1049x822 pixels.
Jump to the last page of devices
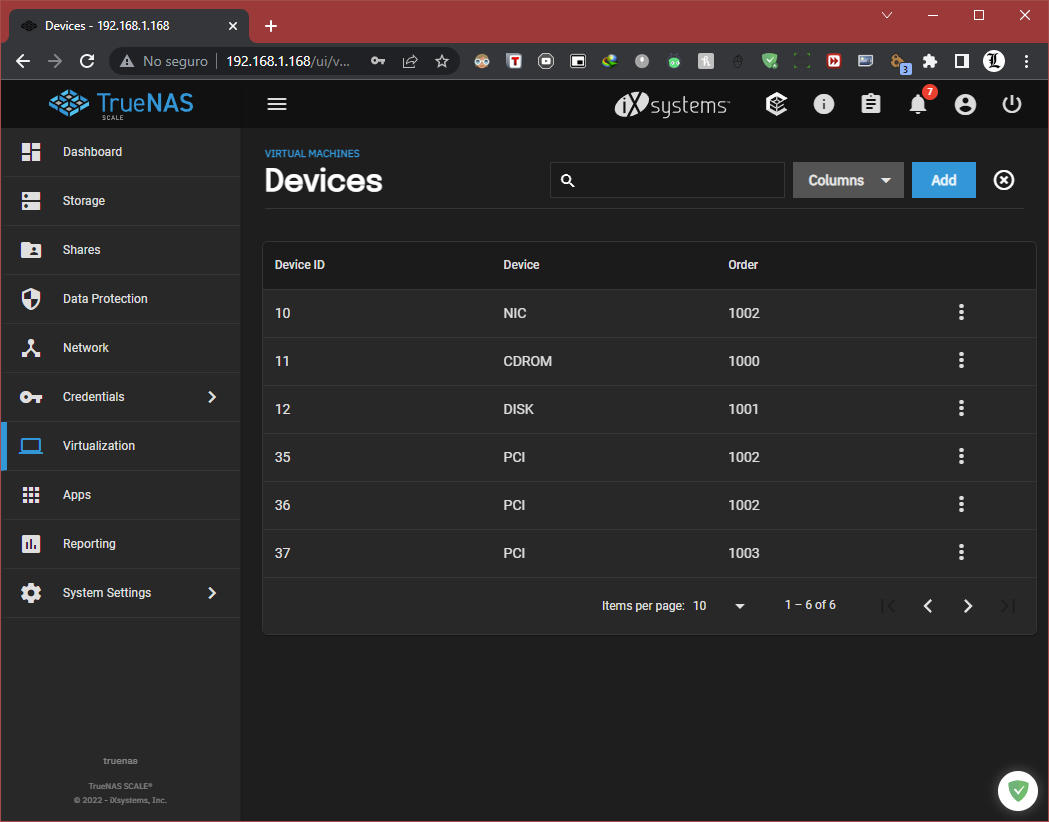pos(1008,606)
